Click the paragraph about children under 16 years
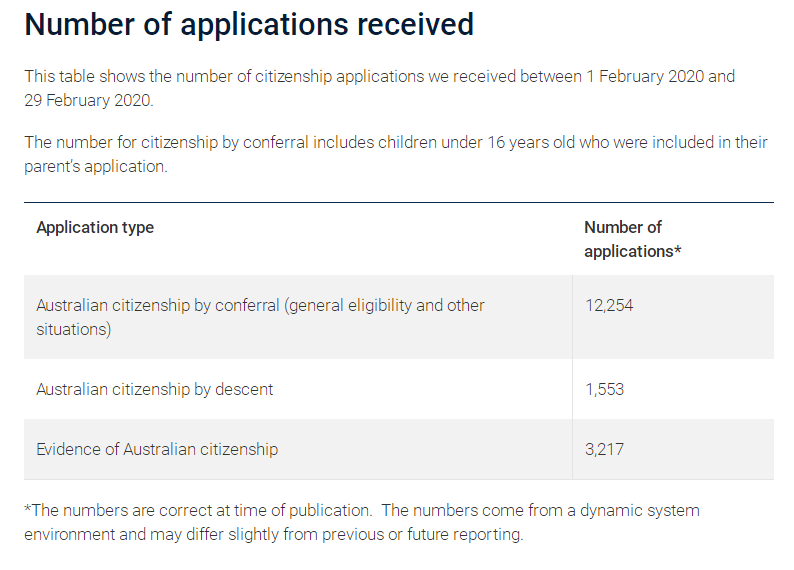The width and height of the screenshot is (794, 570). tap(395, 154)
